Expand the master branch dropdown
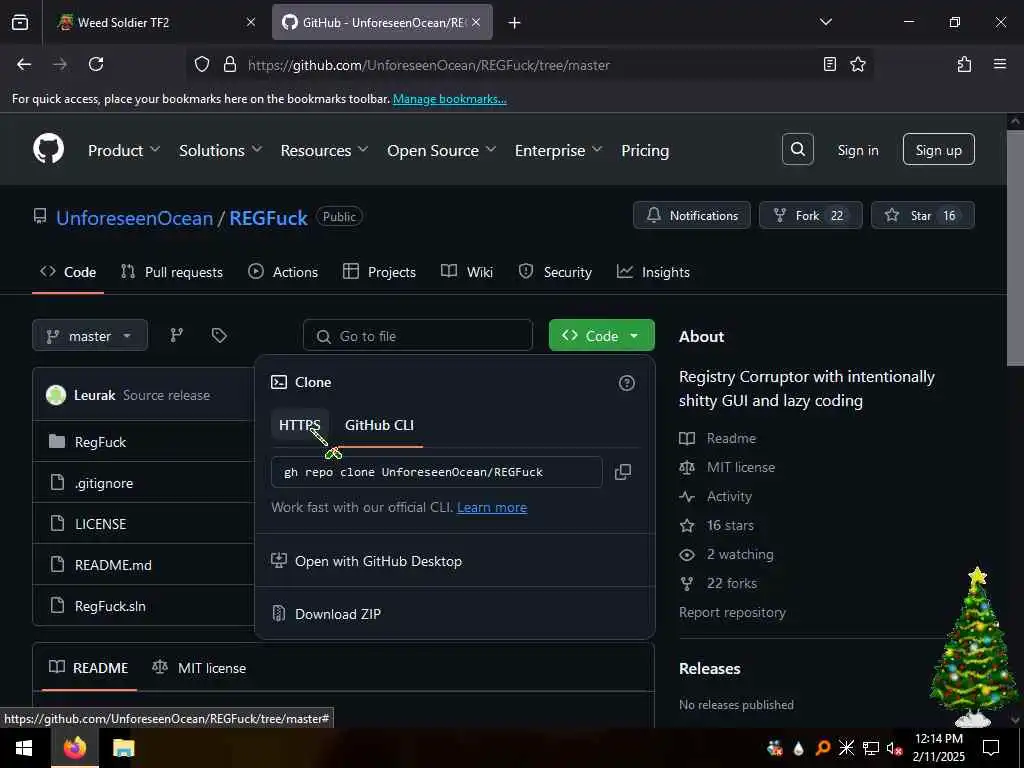Screen dimensions: 1024x768 (x=89, y=336)
